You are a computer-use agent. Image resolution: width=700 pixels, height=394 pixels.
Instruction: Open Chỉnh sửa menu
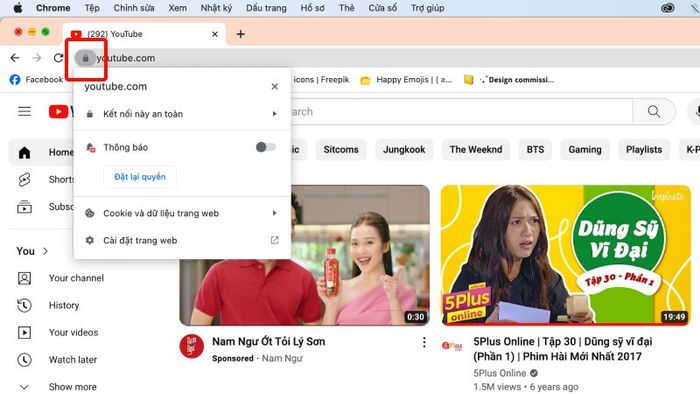click(x=134, y=8)
